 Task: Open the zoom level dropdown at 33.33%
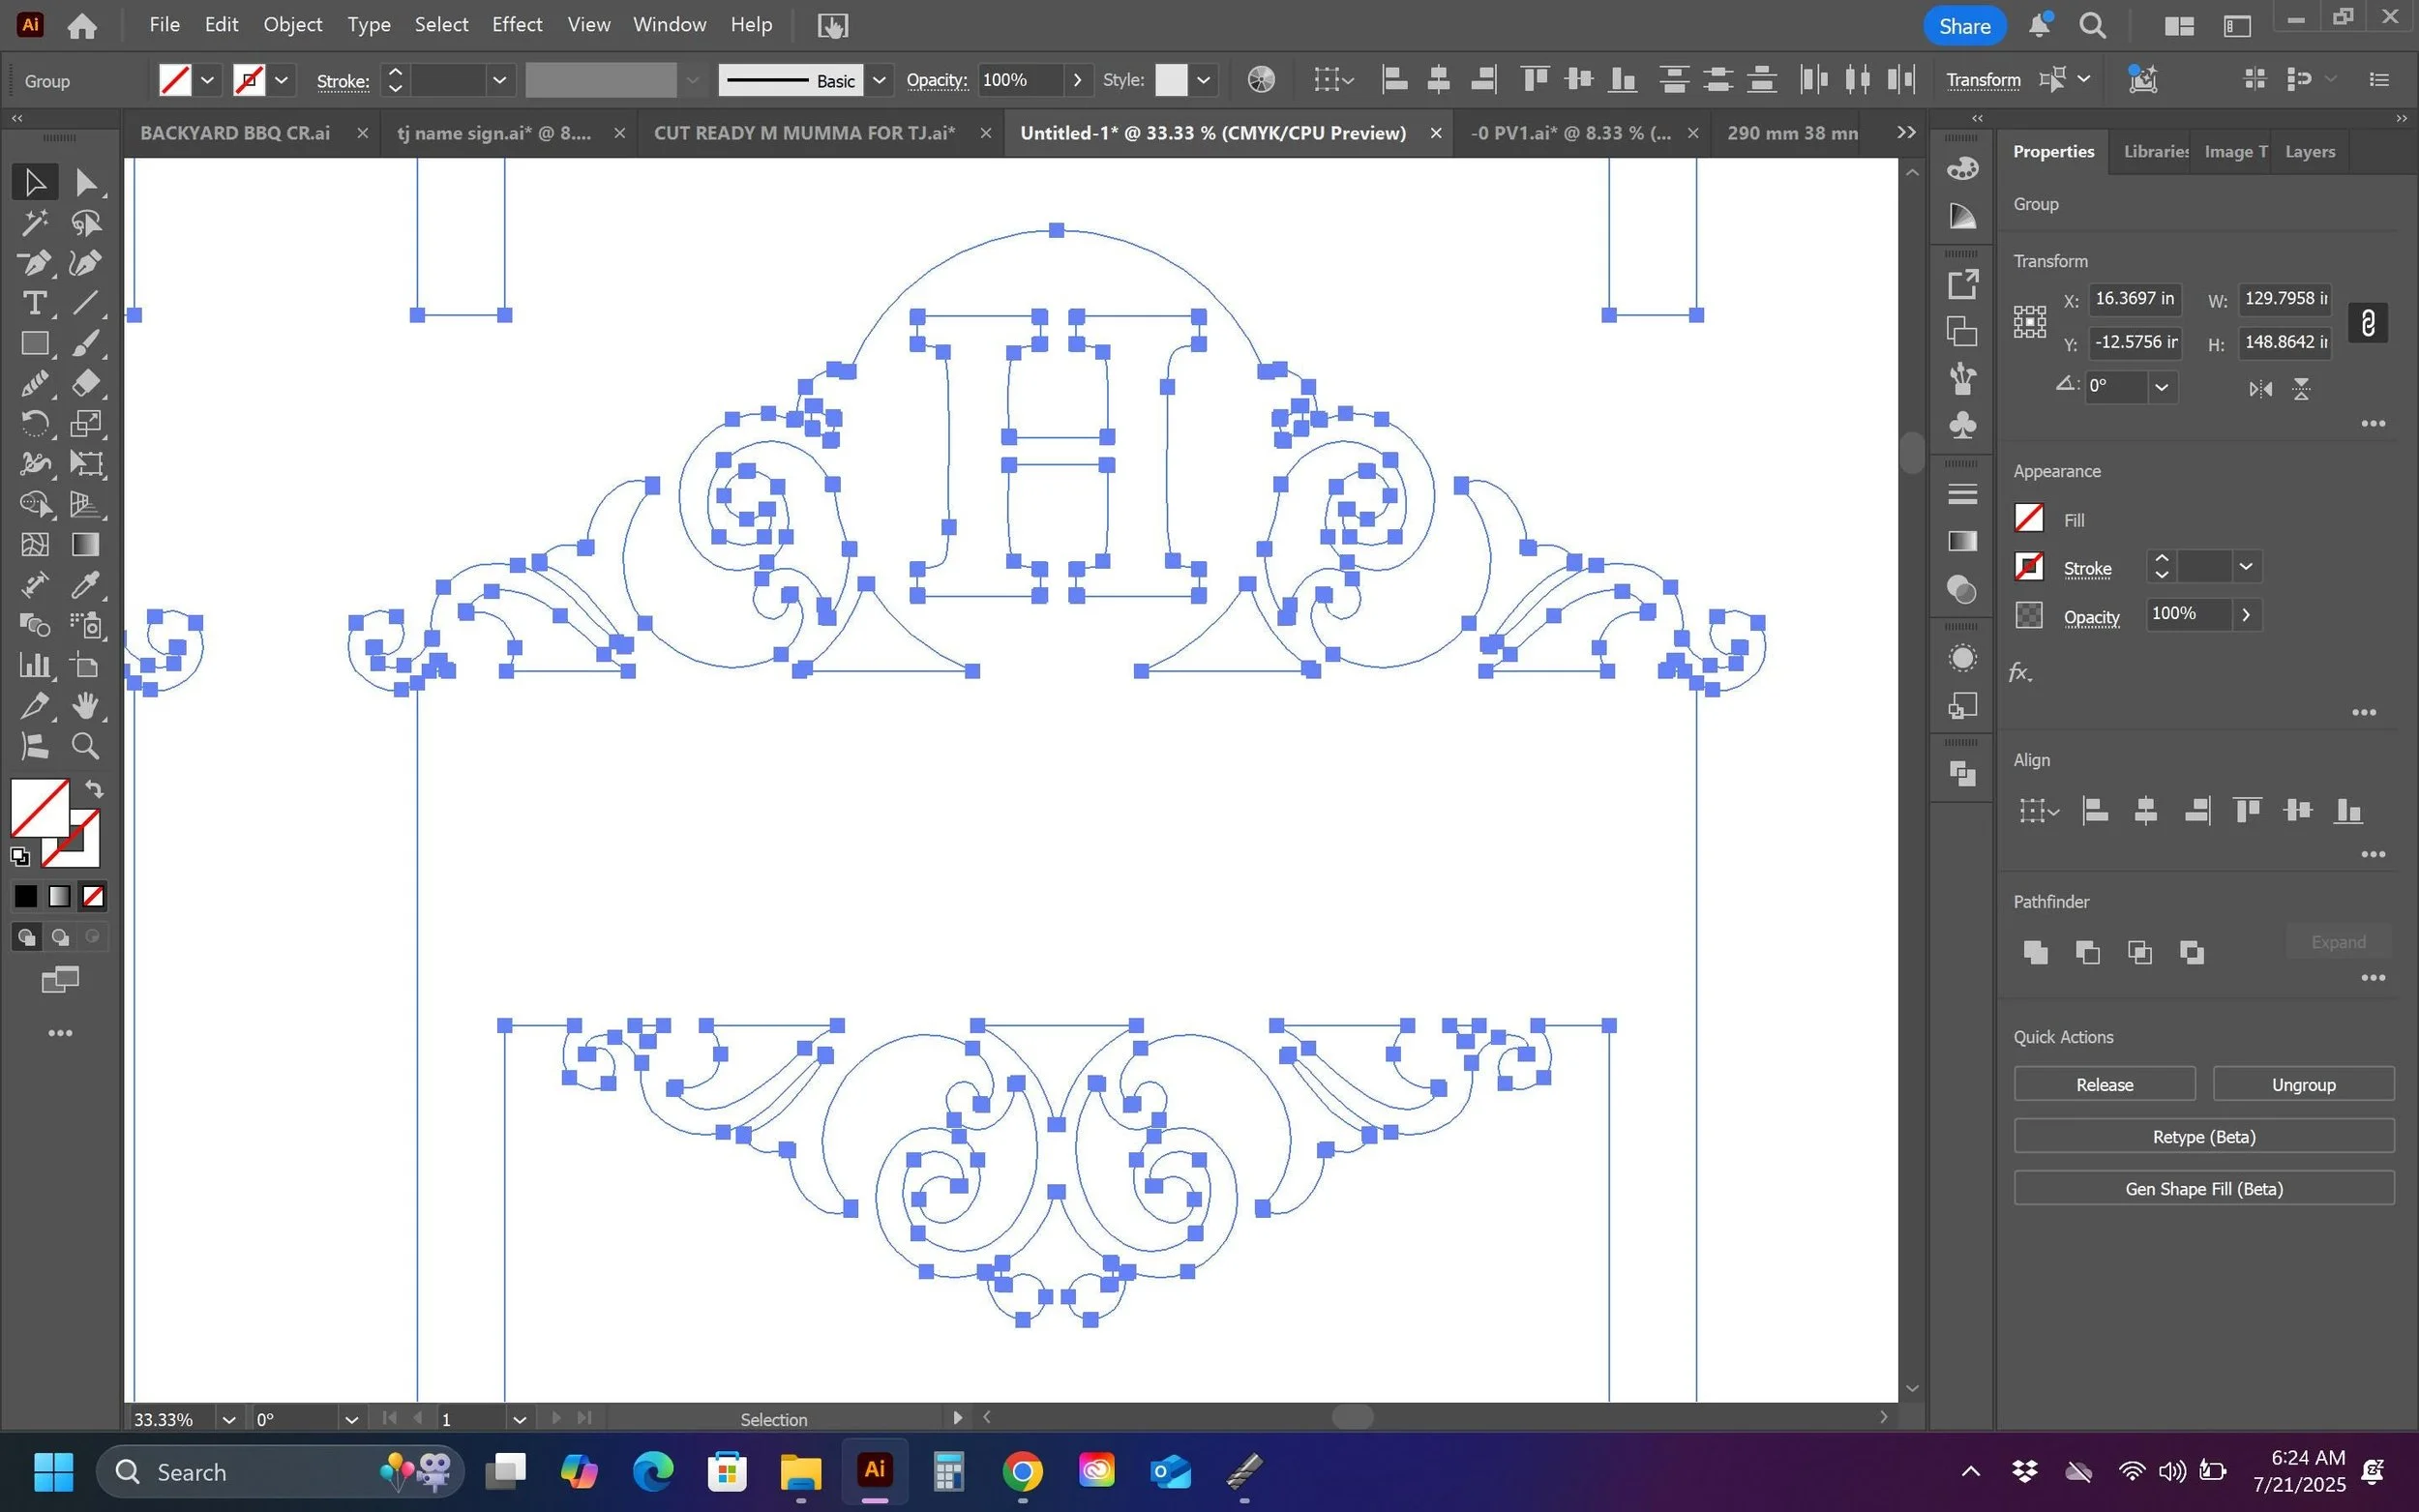click(229, 1419)
